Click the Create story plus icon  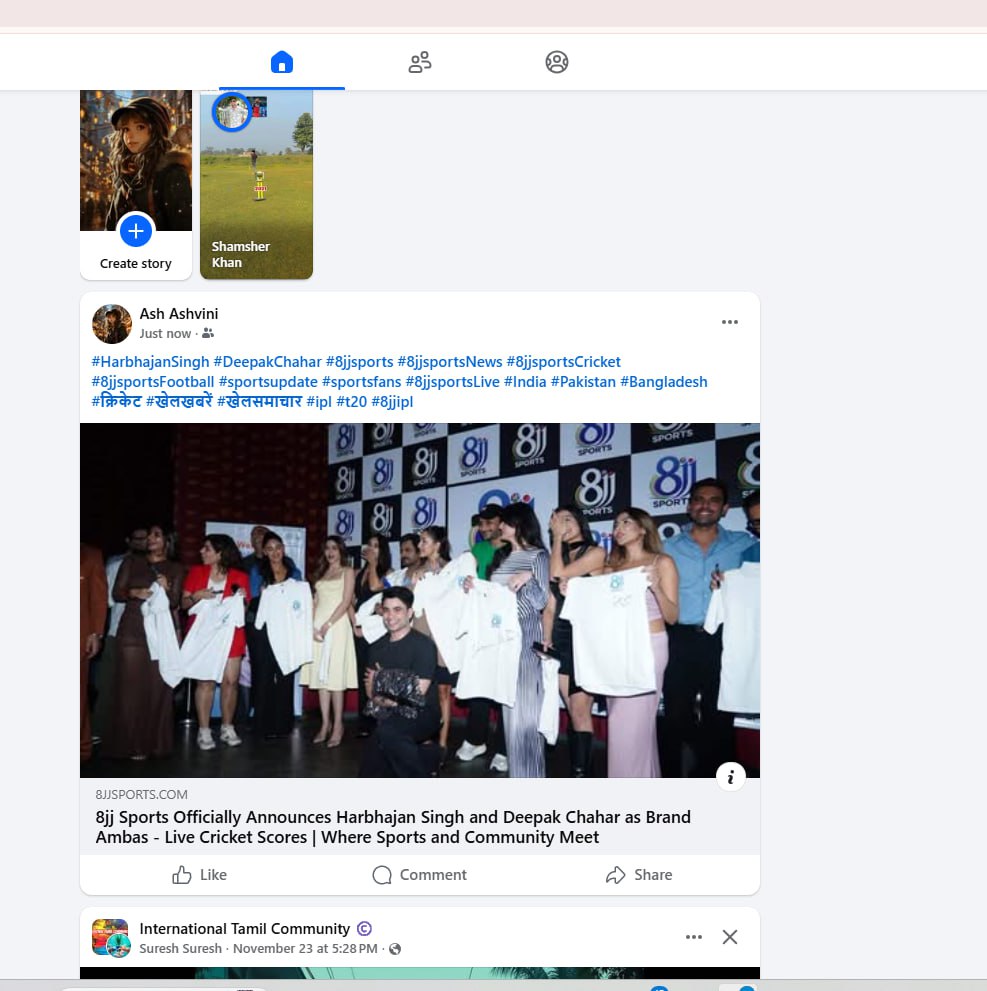[136, 232]
